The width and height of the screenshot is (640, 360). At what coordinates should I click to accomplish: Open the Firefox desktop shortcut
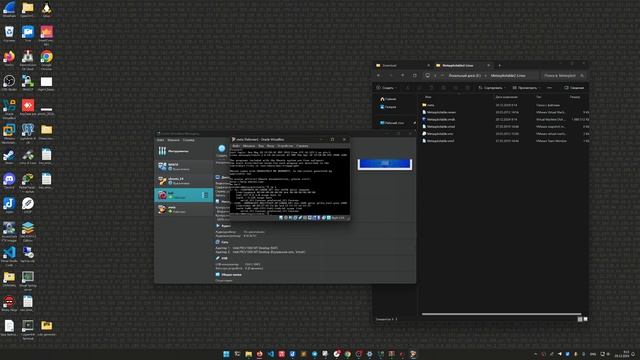pos(9,58)
